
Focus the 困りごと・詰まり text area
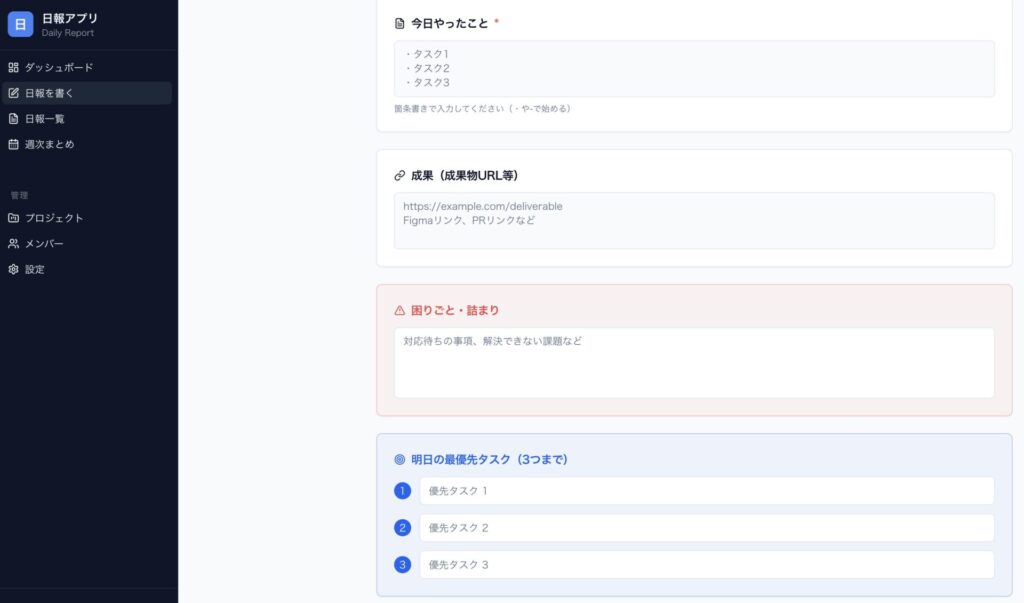[694, 363]
